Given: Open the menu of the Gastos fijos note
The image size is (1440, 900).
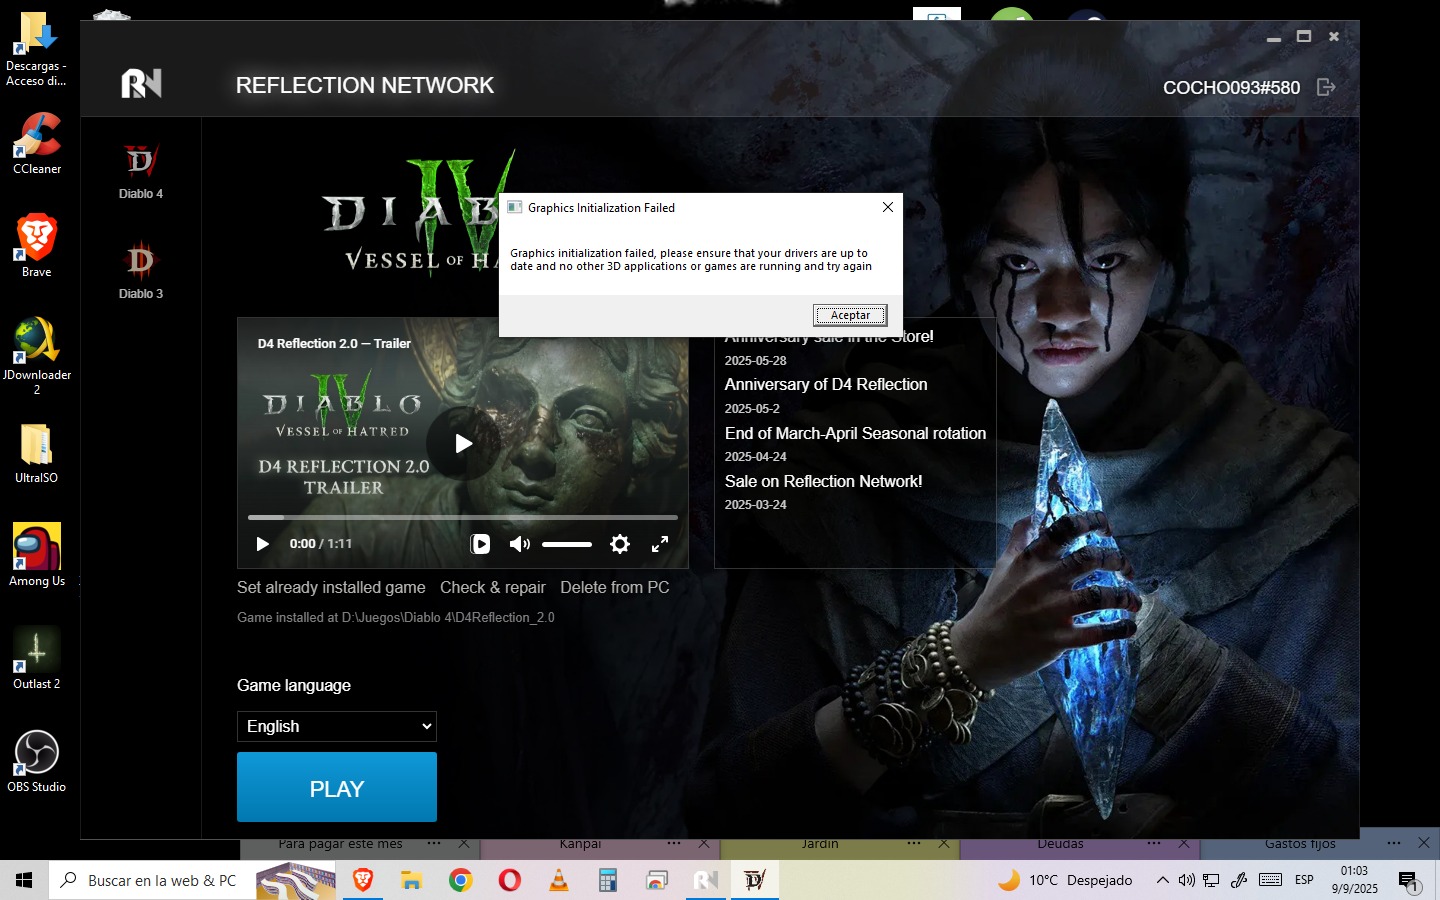Looking at the screenshot, I should [x=1394, y=843].
